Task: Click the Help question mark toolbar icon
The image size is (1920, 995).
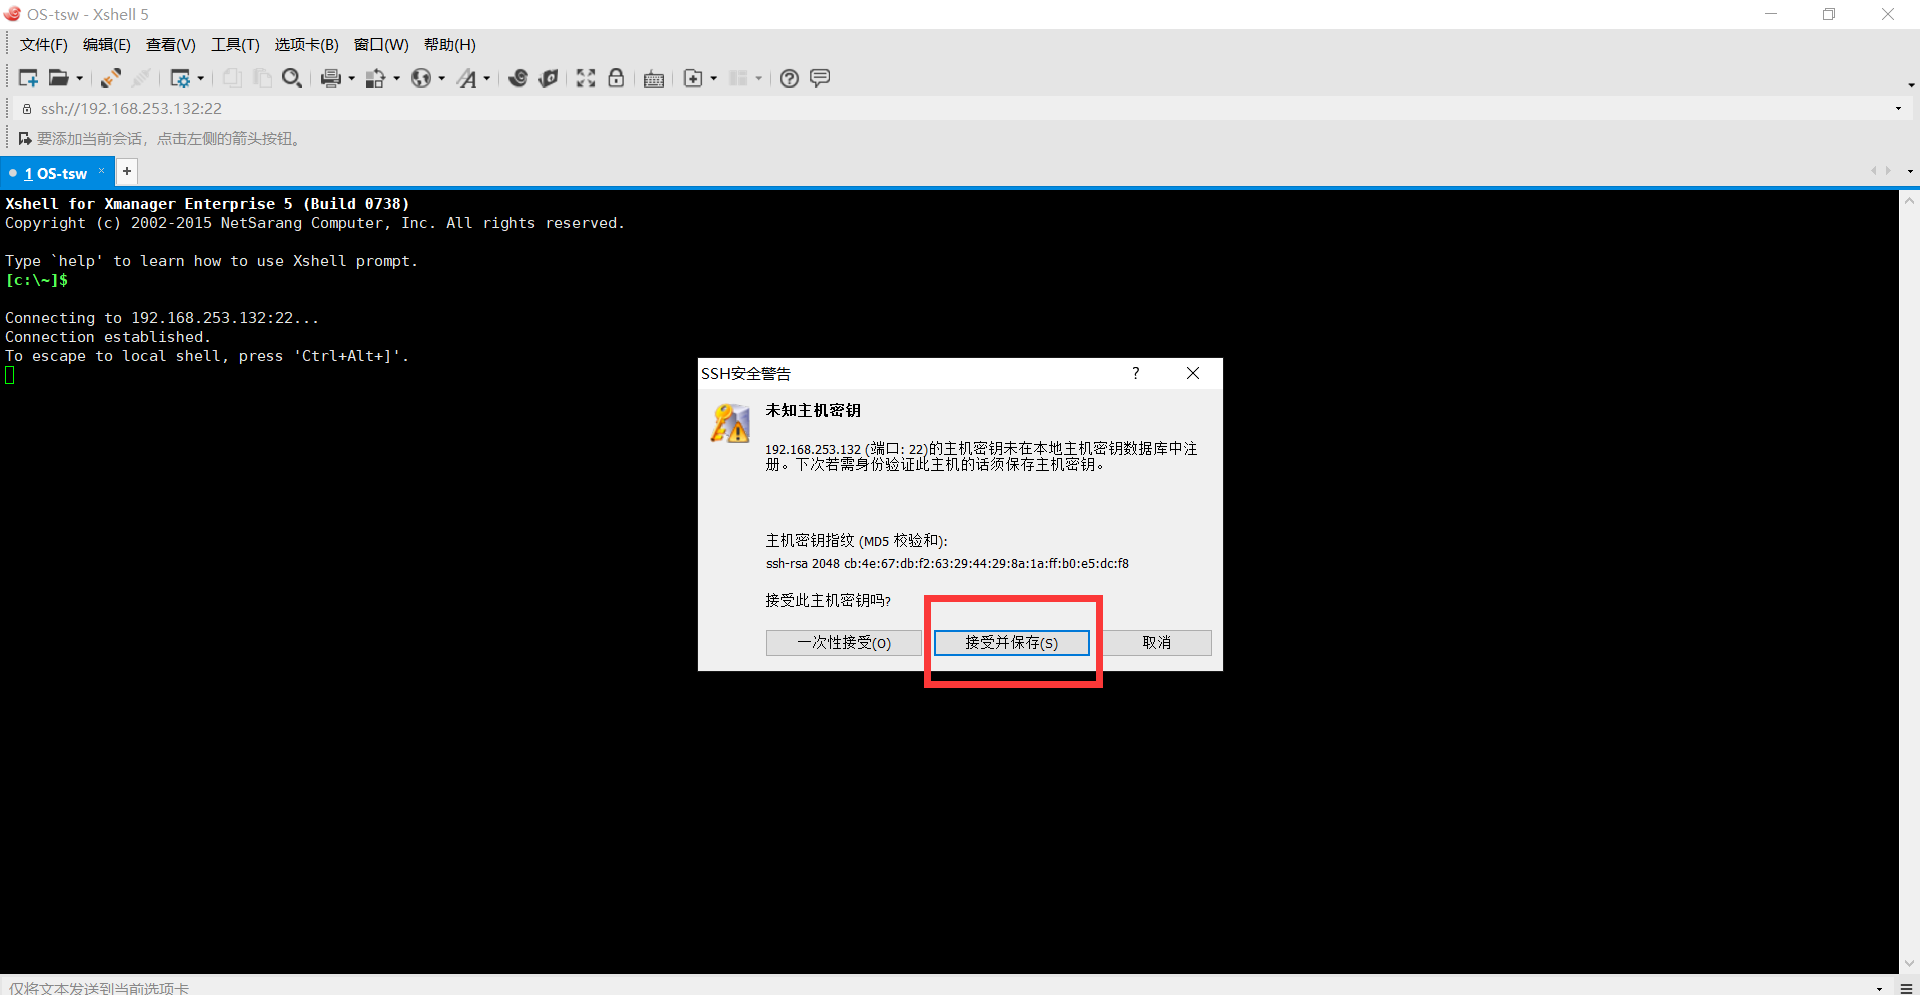Action: point(789,78)
